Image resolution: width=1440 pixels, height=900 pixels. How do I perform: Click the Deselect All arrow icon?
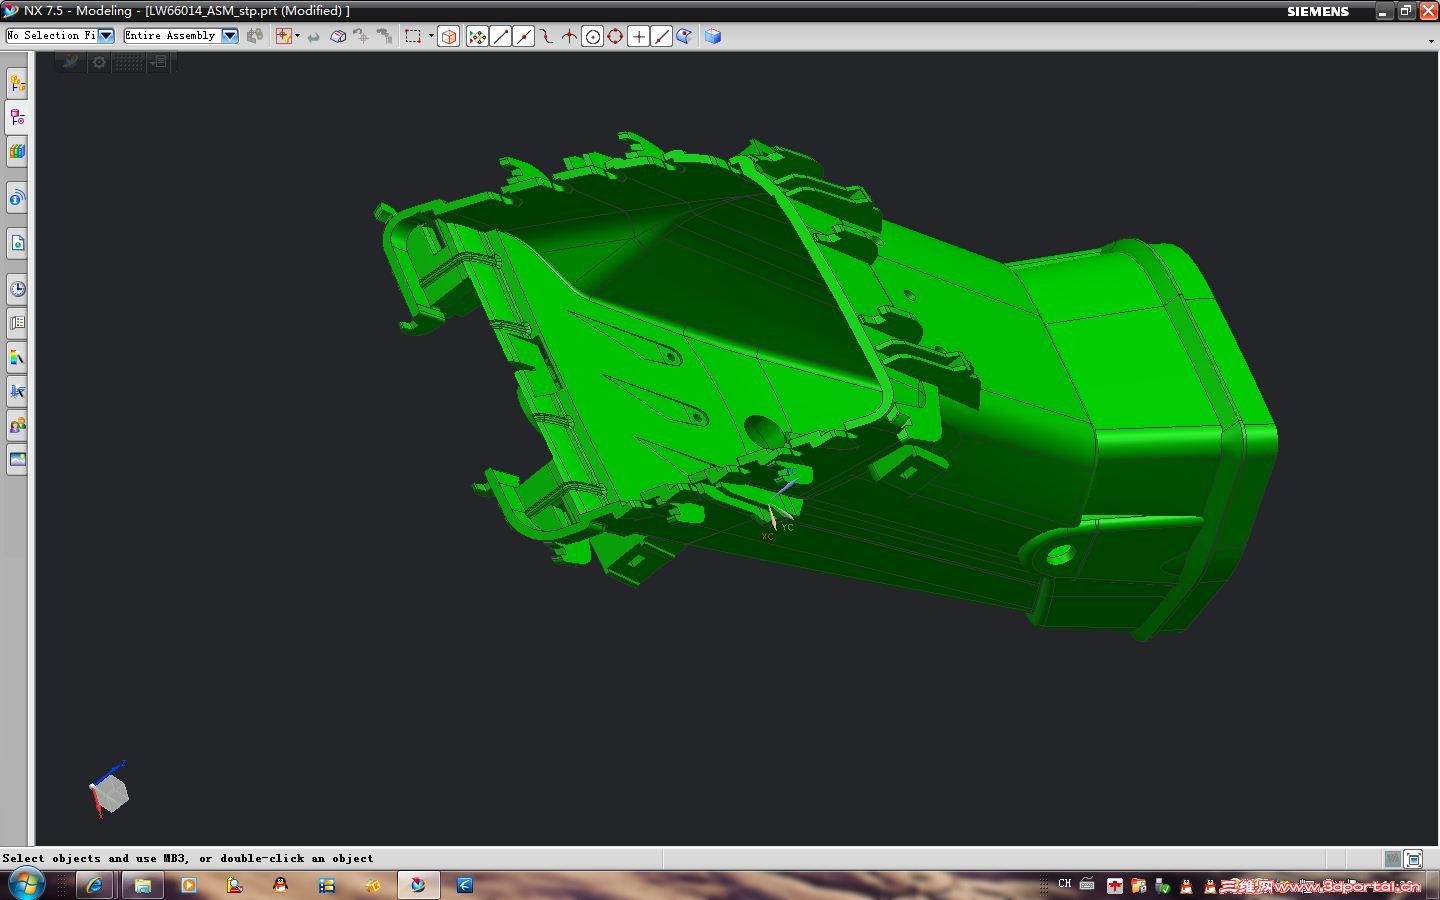(x=314, y=37)
